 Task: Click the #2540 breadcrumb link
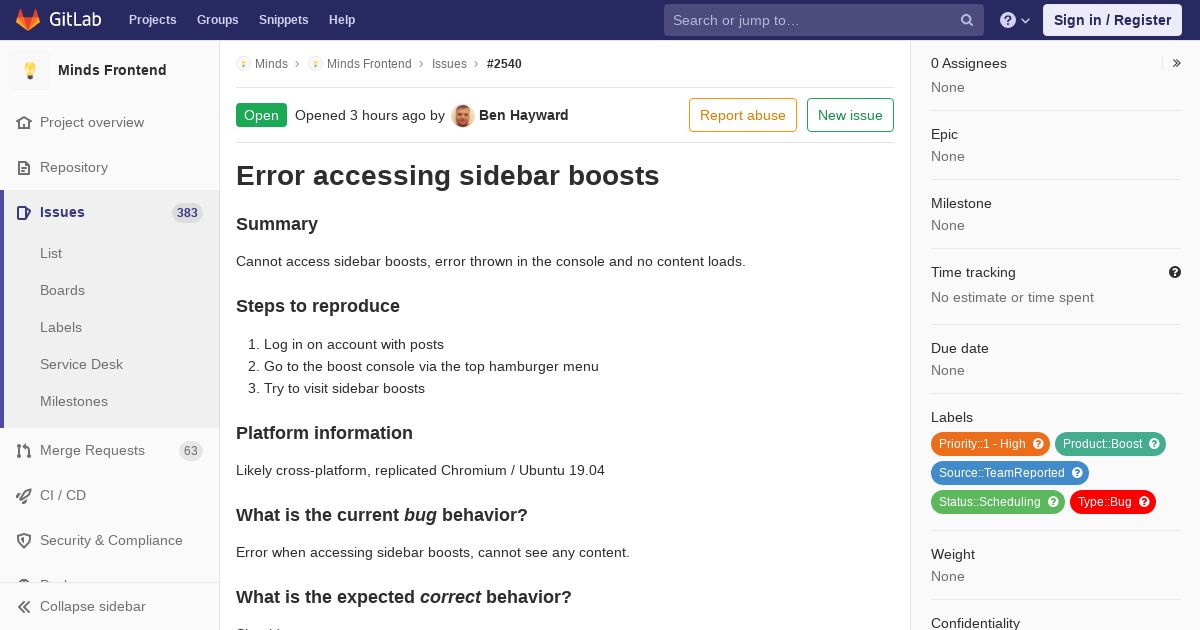click(x=504, y=64)
